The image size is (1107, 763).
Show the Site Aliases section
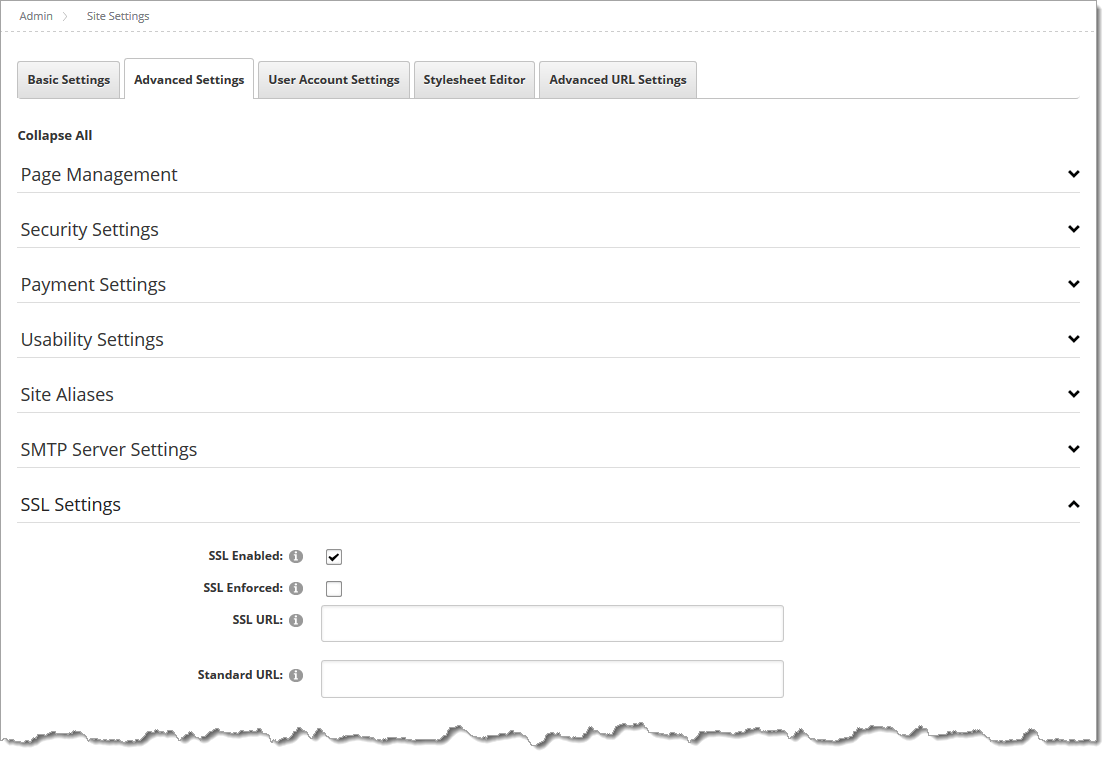coord(1074,394)
